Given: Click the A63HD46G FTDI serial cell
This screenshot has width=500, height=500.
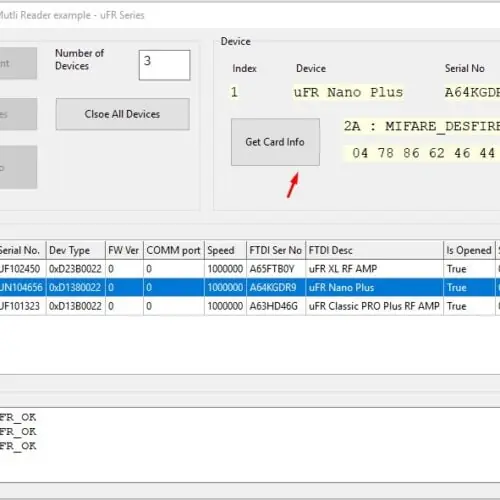Looking at the screenshot, I should tap(276, 306).
